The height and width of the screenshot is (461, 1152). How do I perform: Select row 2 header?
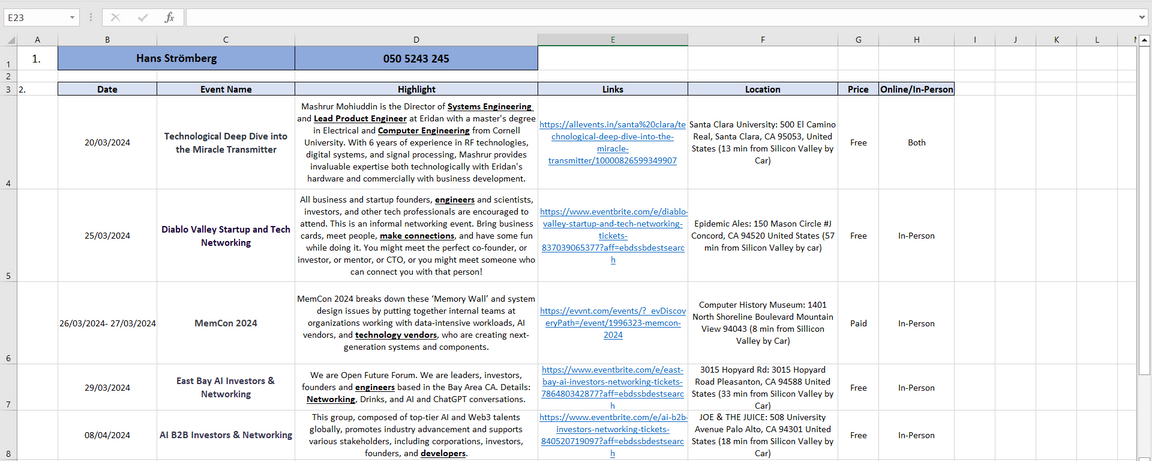[x=8, y=76]
